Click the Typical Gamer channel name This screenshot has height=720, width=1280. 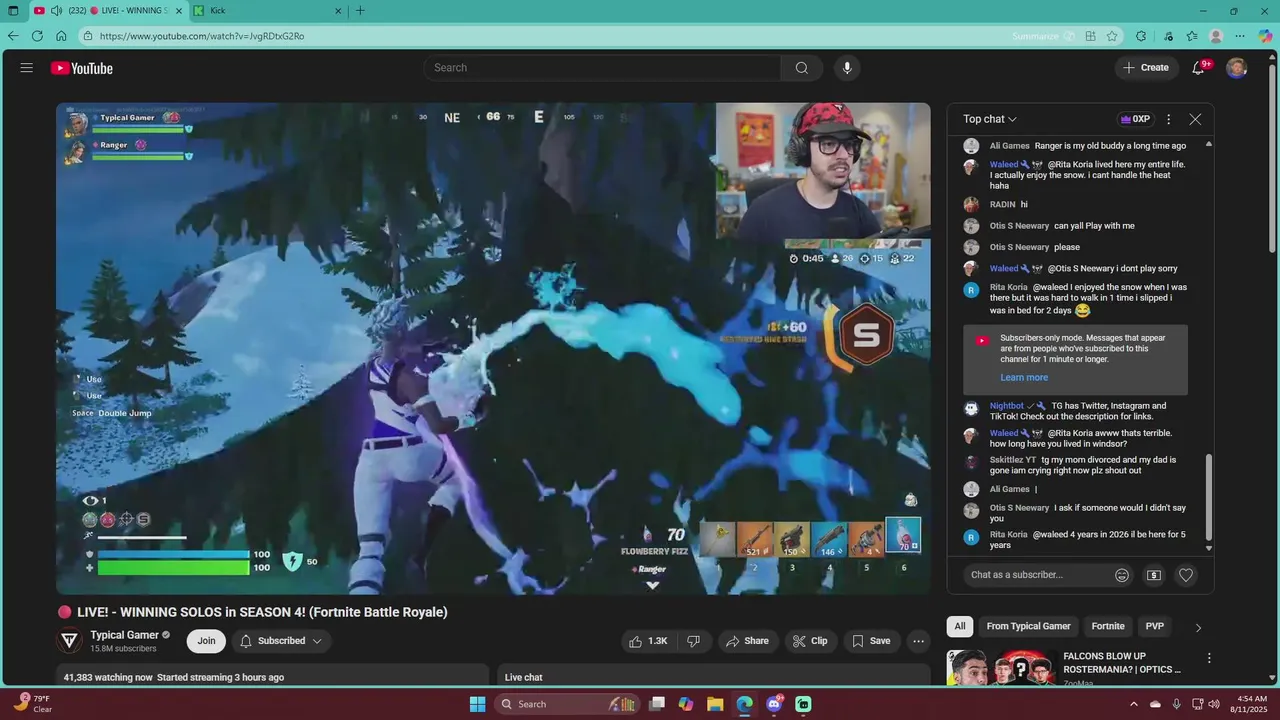(125, 635)
